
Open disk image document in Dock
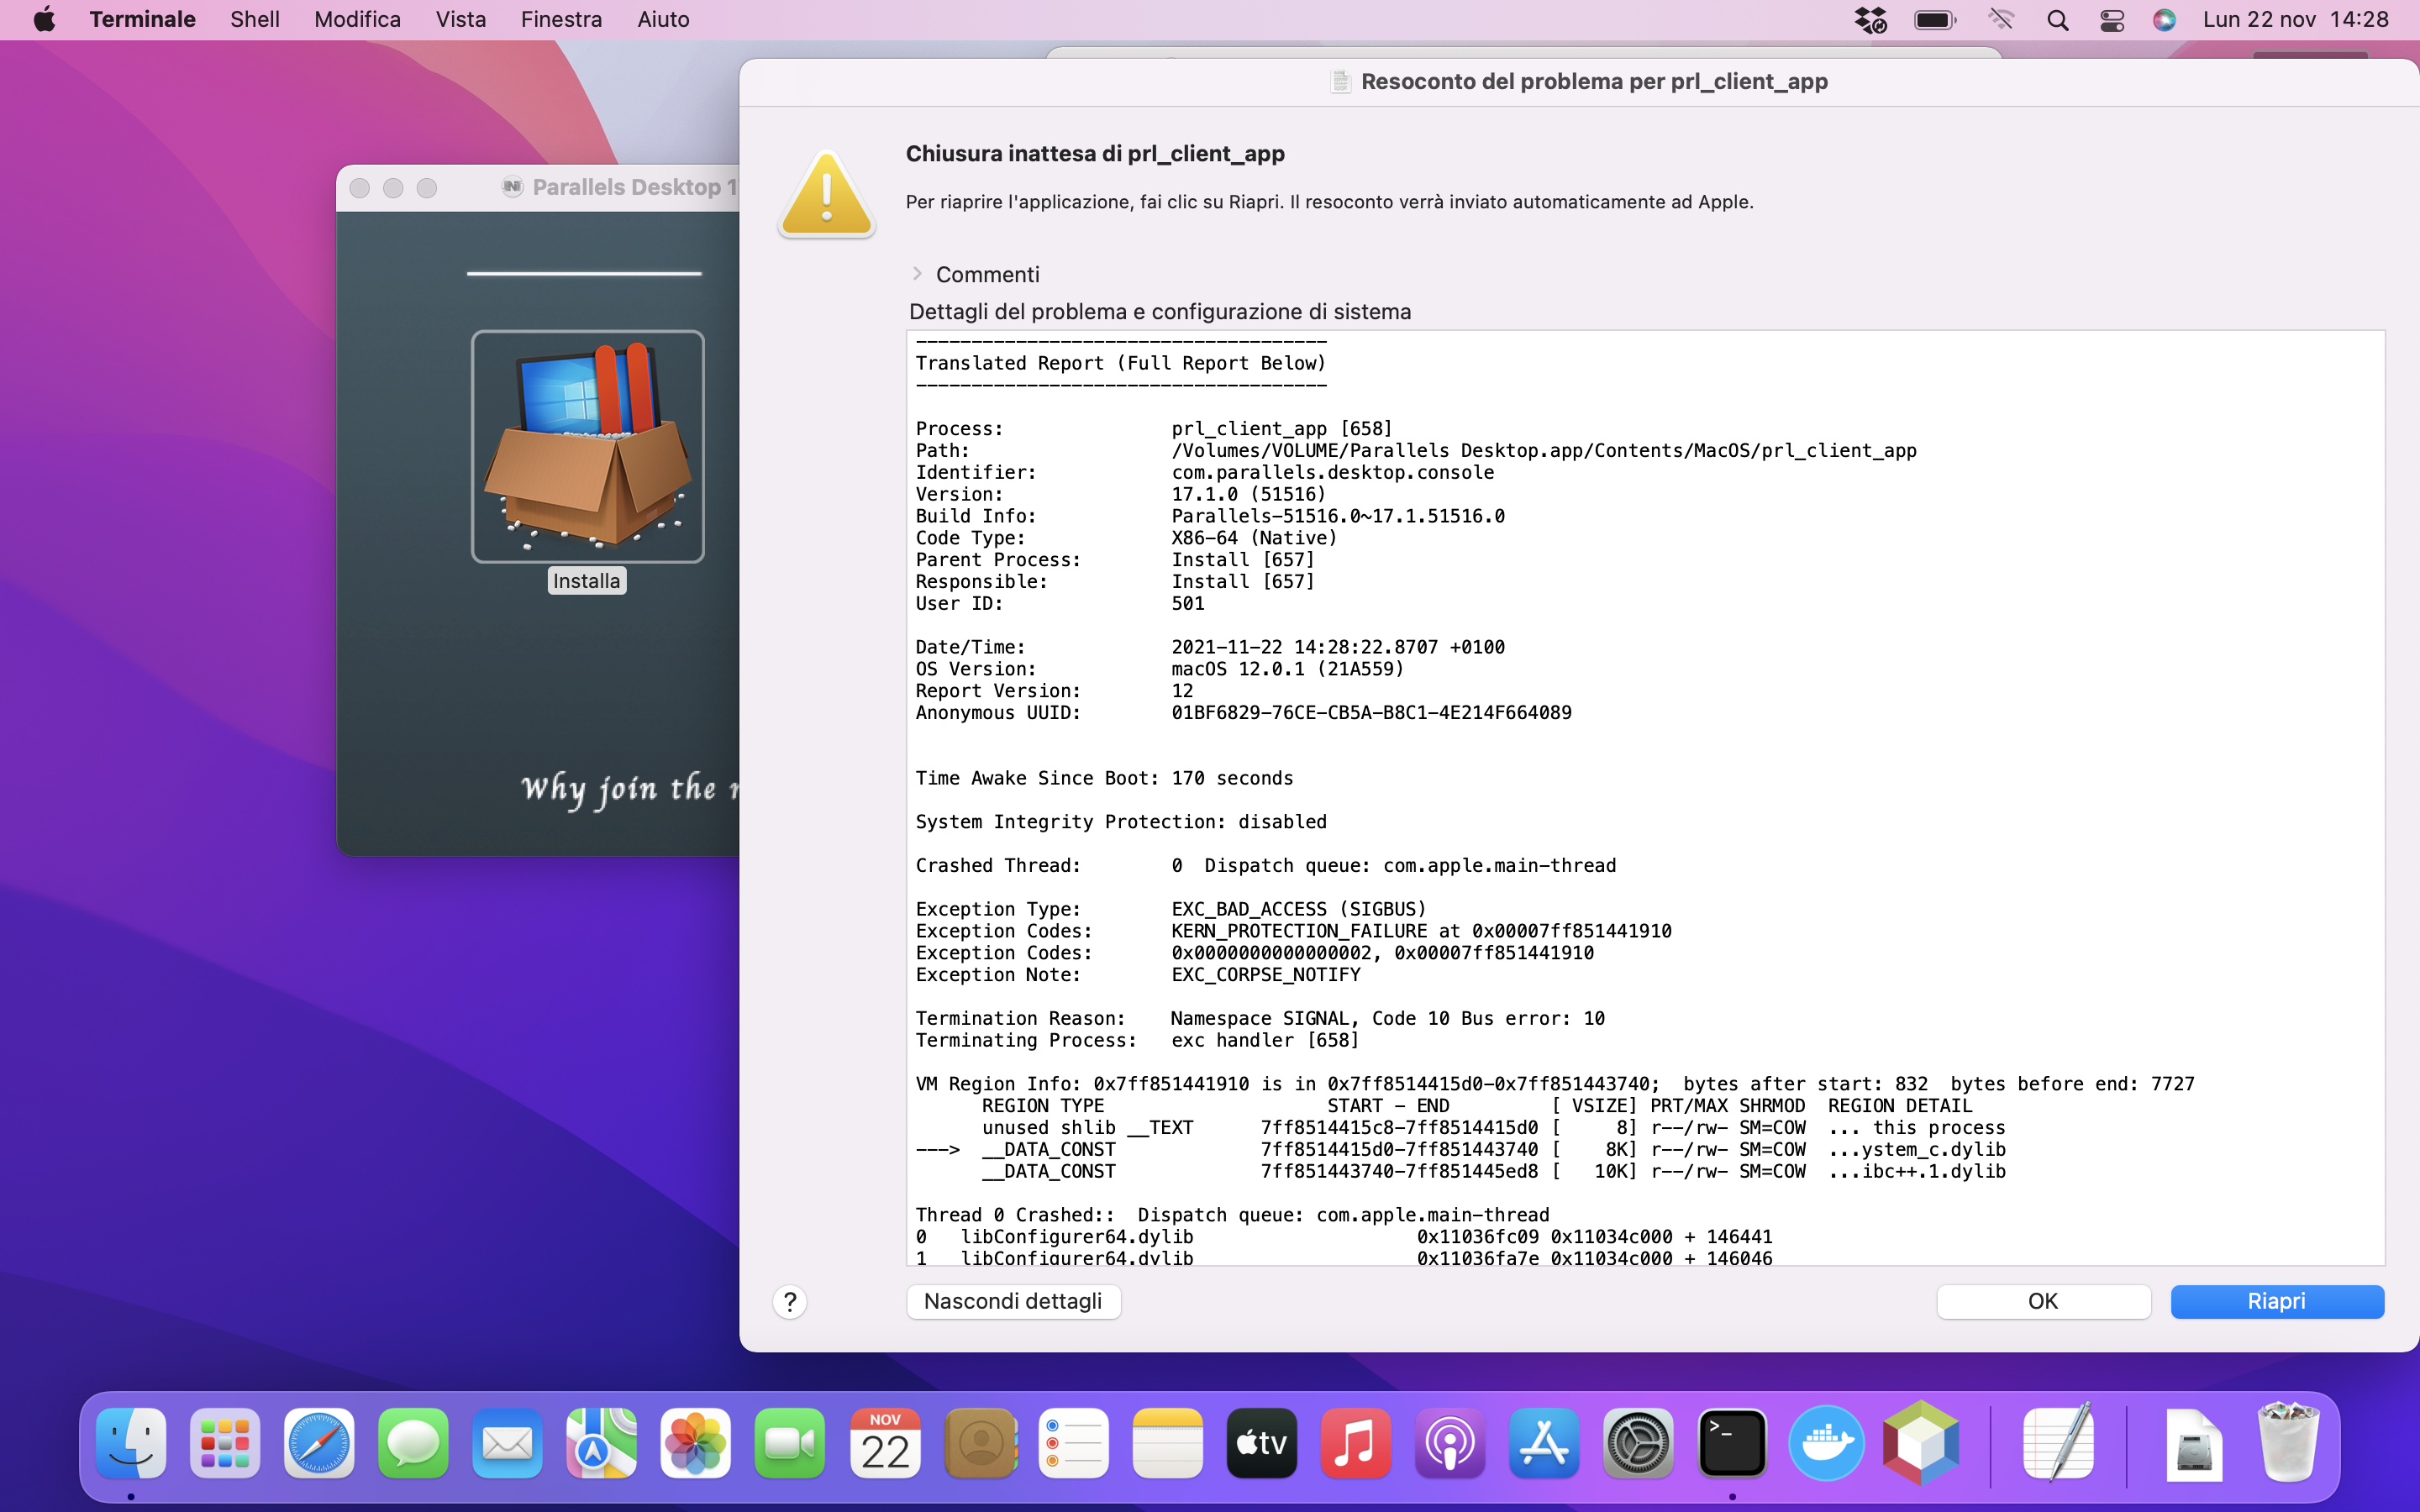click(x=2194, y=1445)
